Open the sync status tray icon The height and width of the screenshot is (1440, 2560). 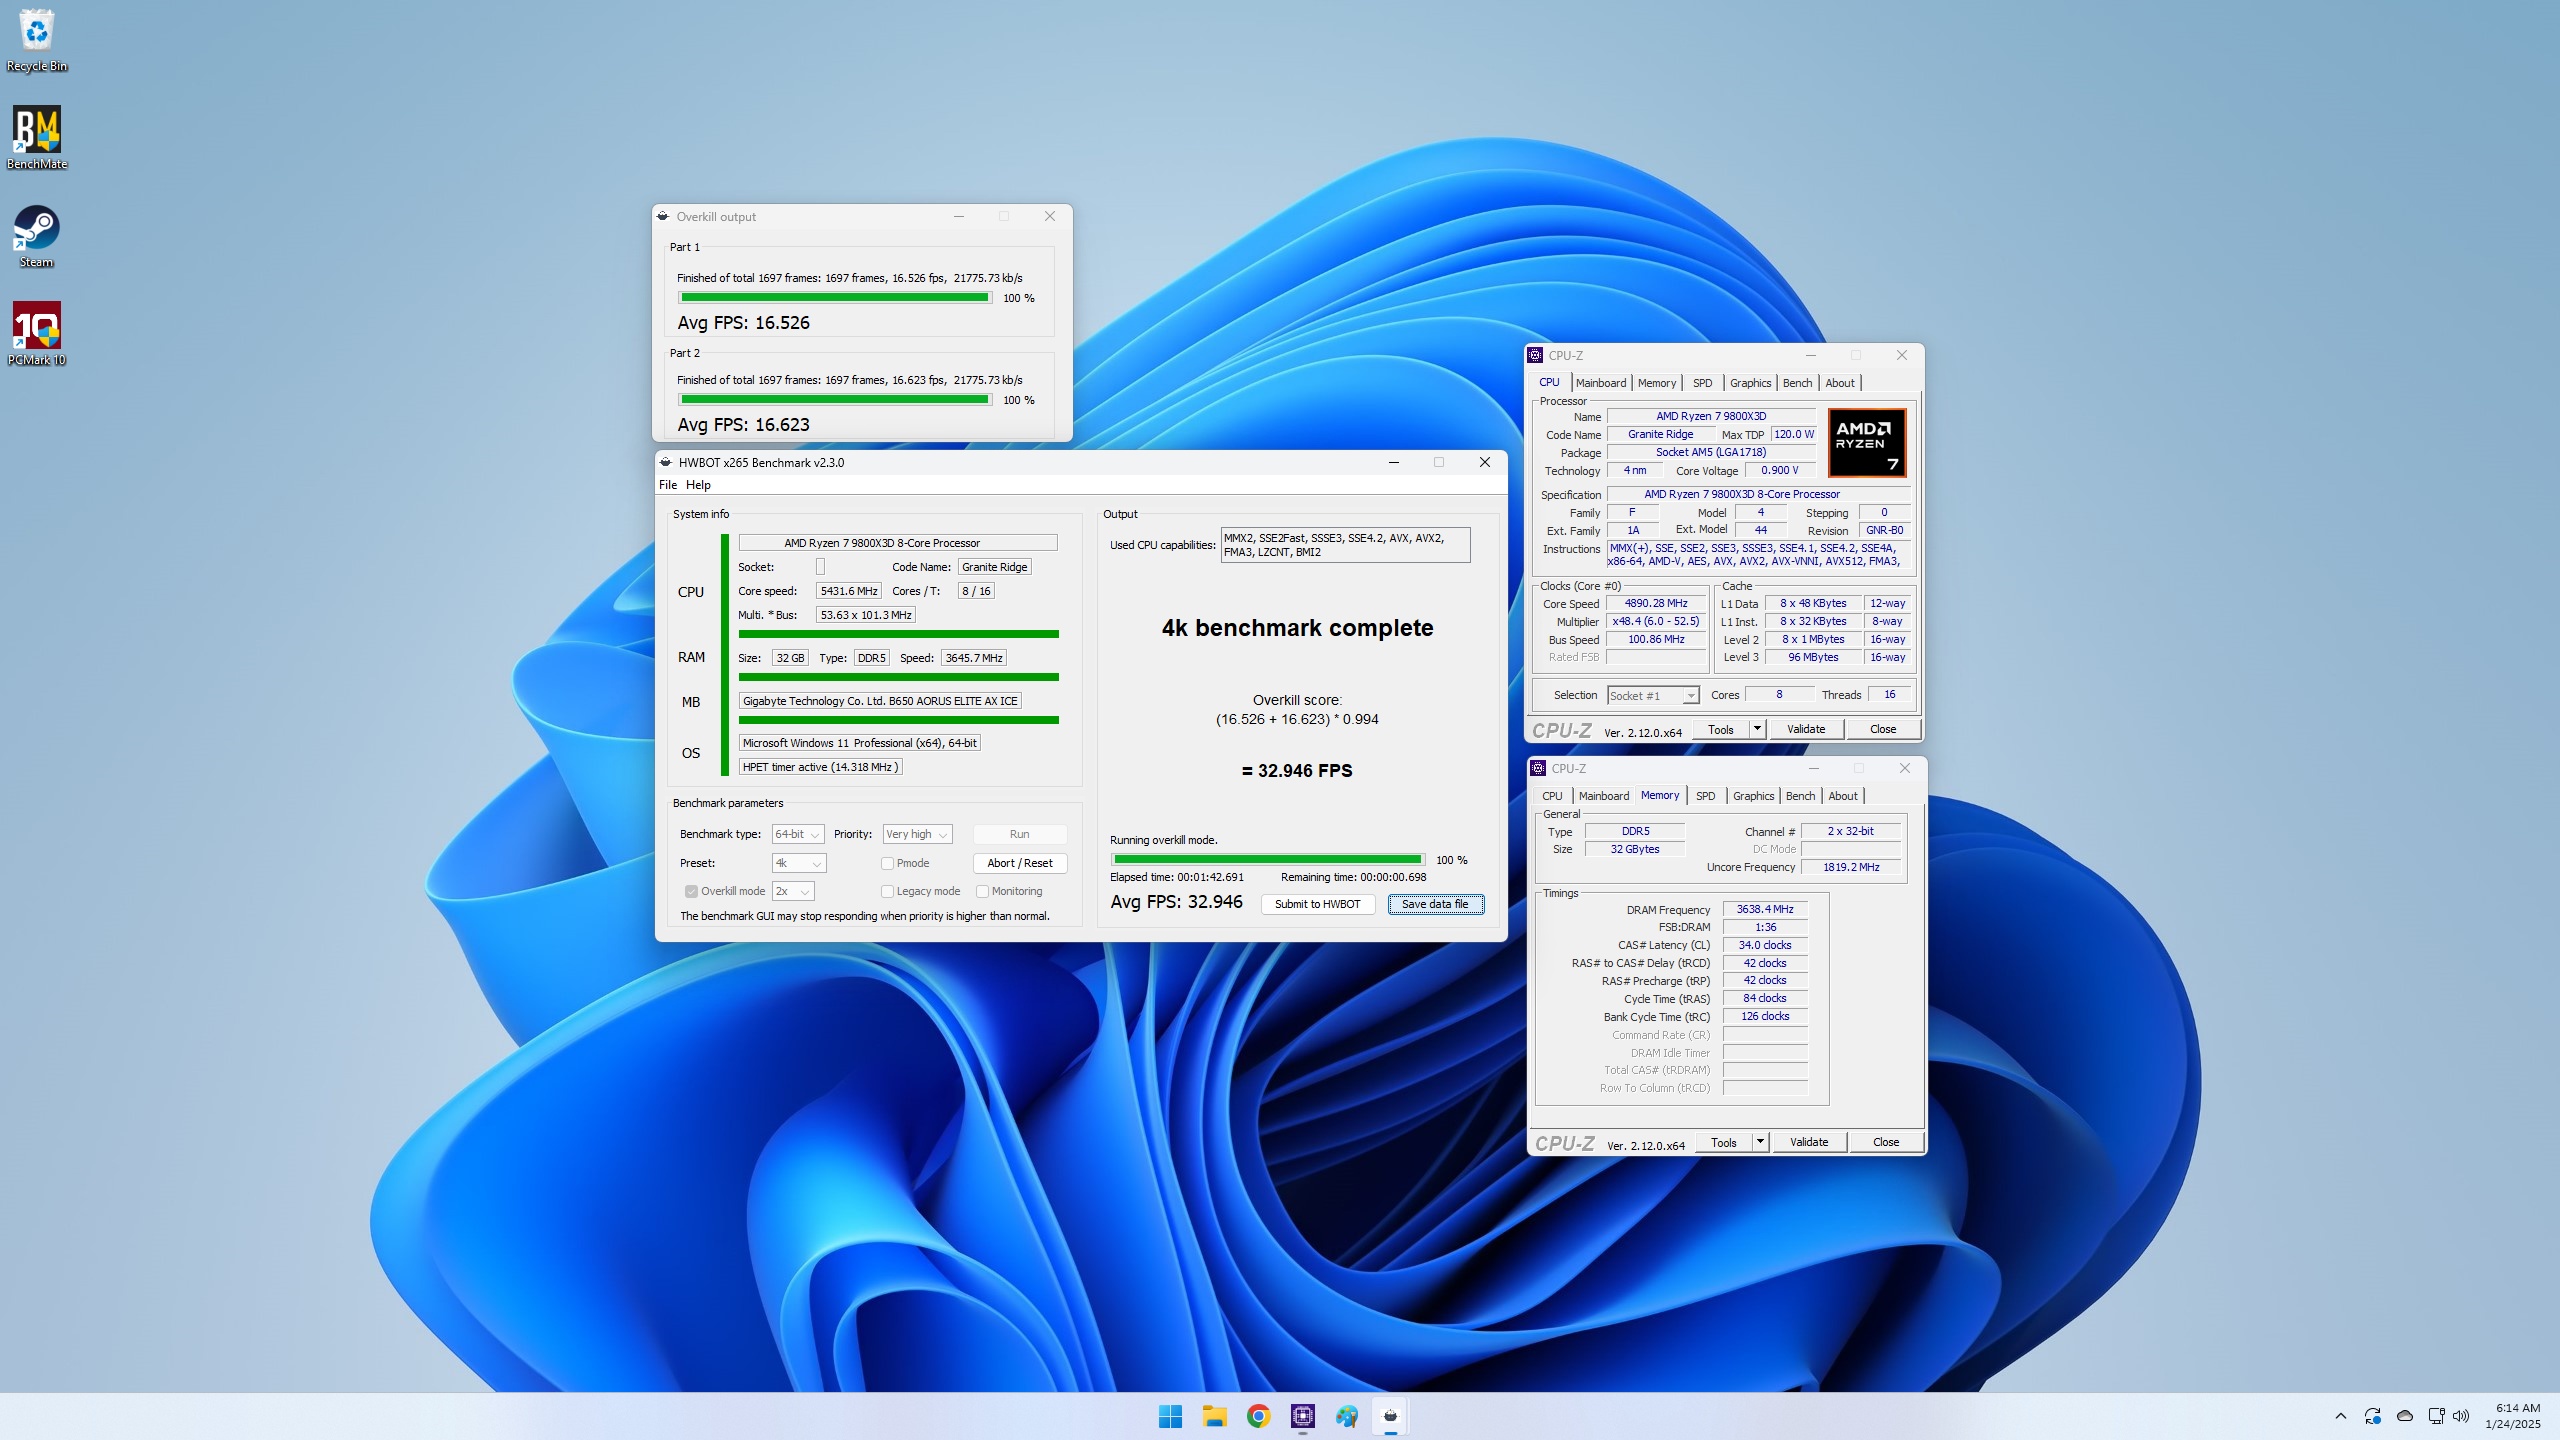tap(2372, 1416)
